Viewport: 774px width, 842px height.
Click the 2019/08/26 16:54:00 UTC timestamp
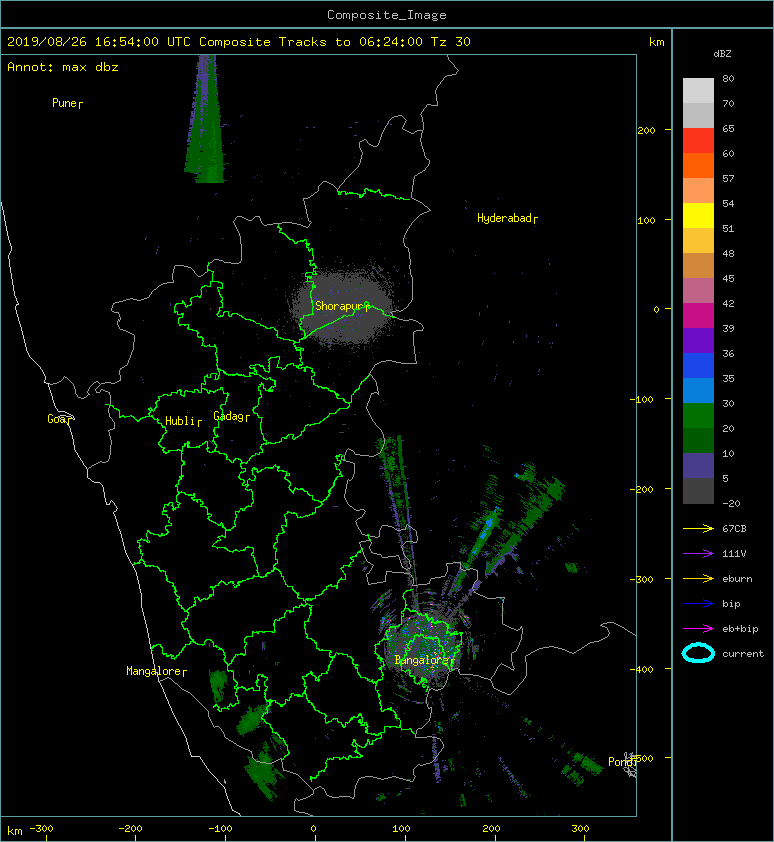click(99, 42)
